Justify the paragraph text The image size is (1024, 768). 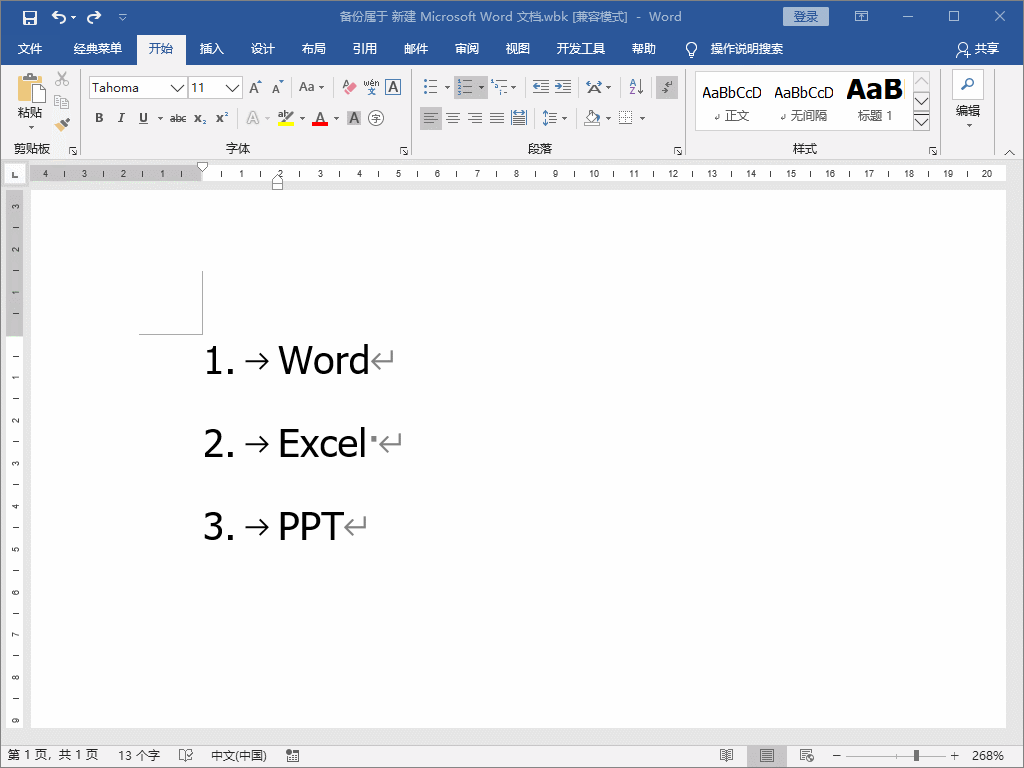click(497, 118)
